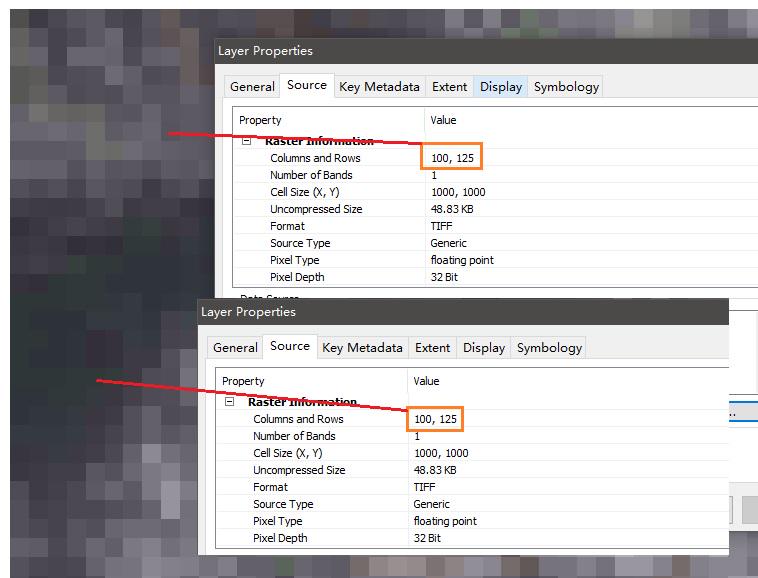Select Source tab in upper Layer Properties window
This screenshot has width=758, height=578.
pyautogui.click(x=307, y=86)
